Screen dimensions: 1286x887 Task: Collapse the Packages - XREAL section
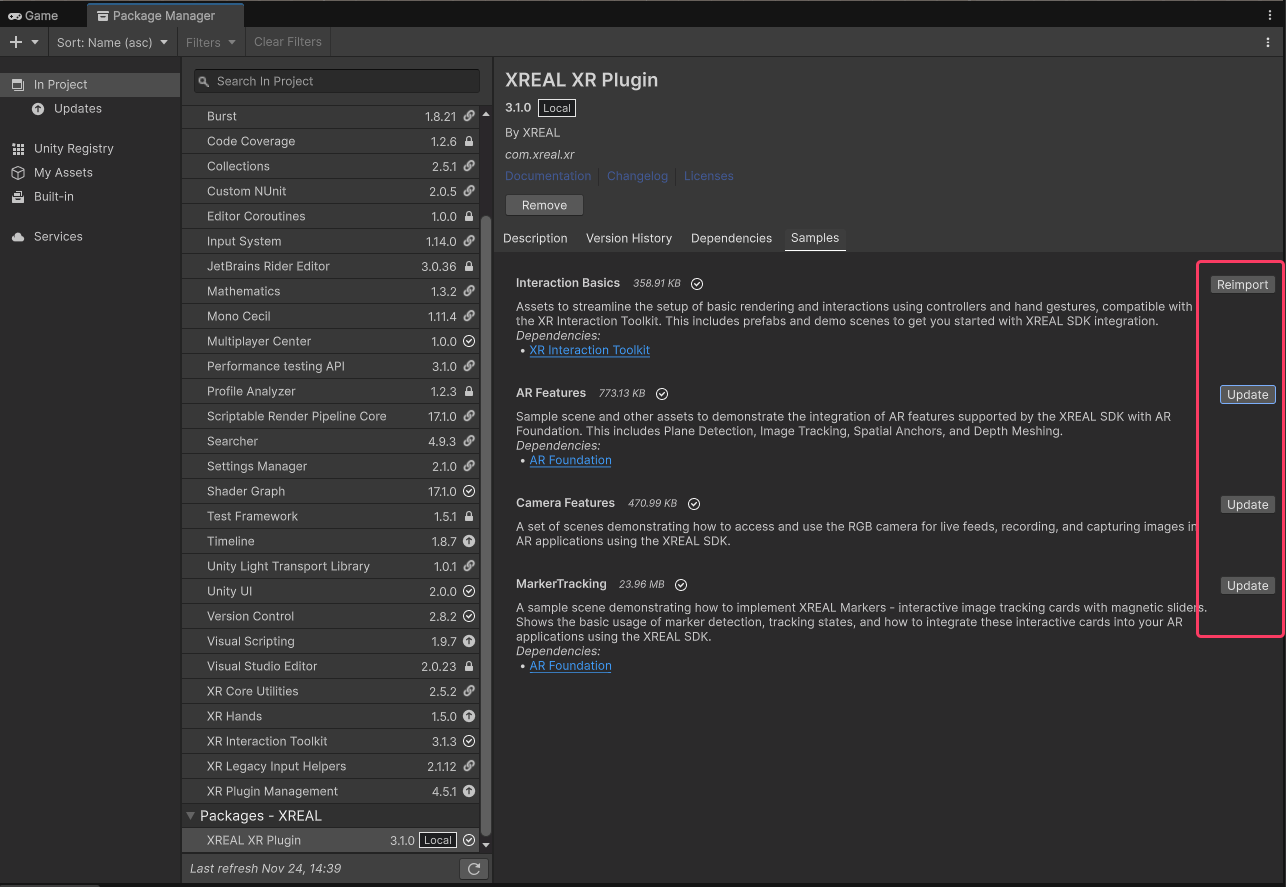191,816
